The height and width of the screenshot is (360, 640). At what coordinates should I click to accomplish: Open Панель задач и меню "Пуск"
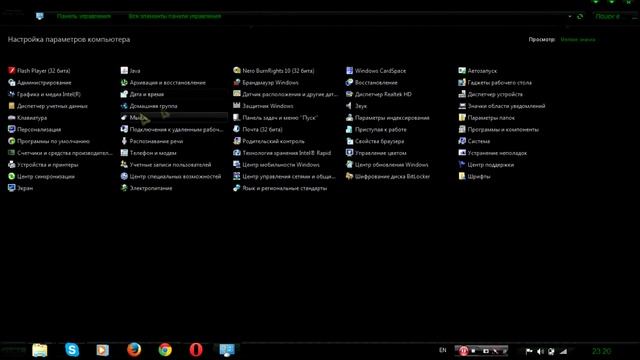pyautogui.click(x=280, y=118)
